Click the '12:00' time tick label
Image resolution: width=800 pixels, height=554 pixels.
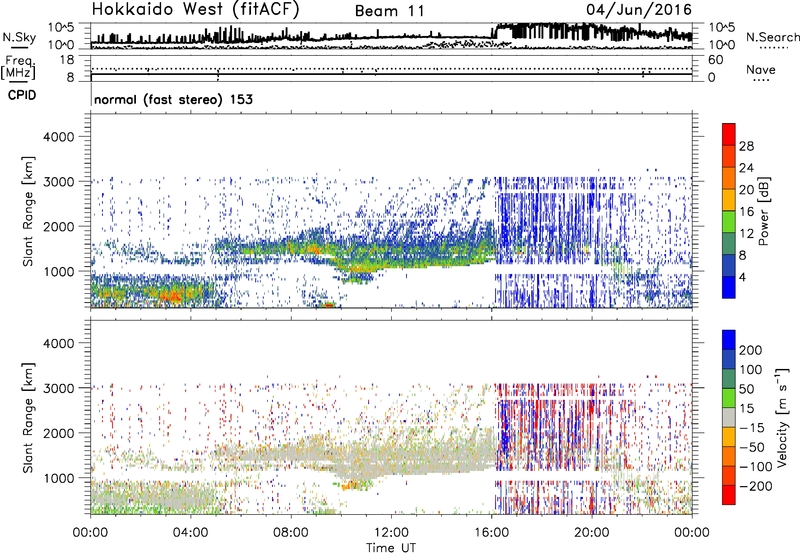coord(391,533)
